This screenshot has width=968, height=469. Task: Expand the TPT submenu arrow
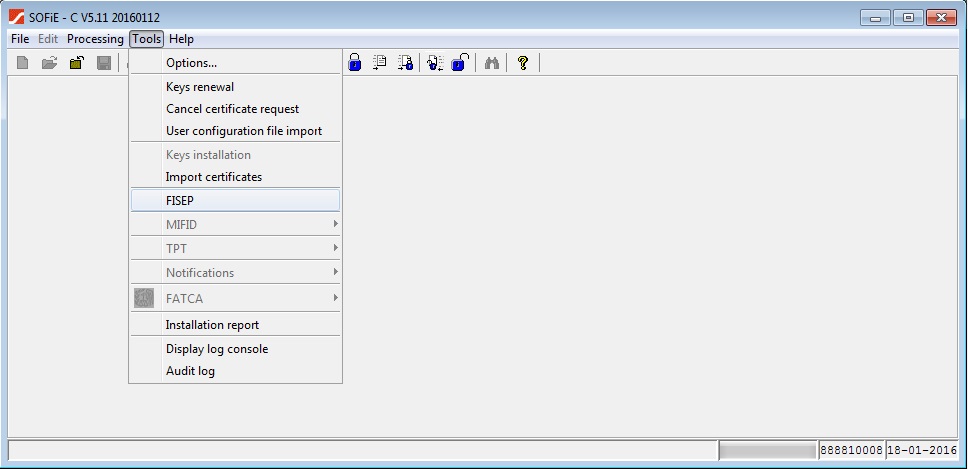pos(335,248)
